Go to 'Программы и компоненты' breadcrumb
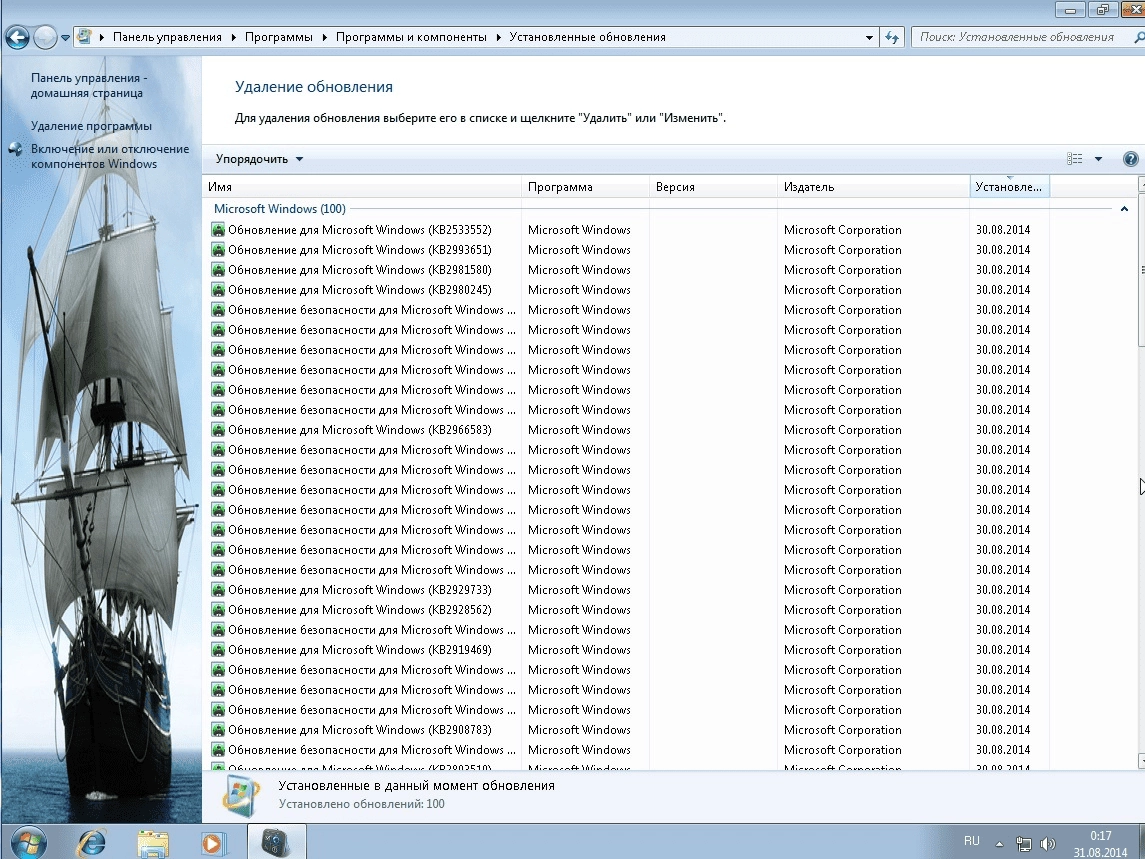The height and width of the screenshot is (859, 1145). [411, 37]
